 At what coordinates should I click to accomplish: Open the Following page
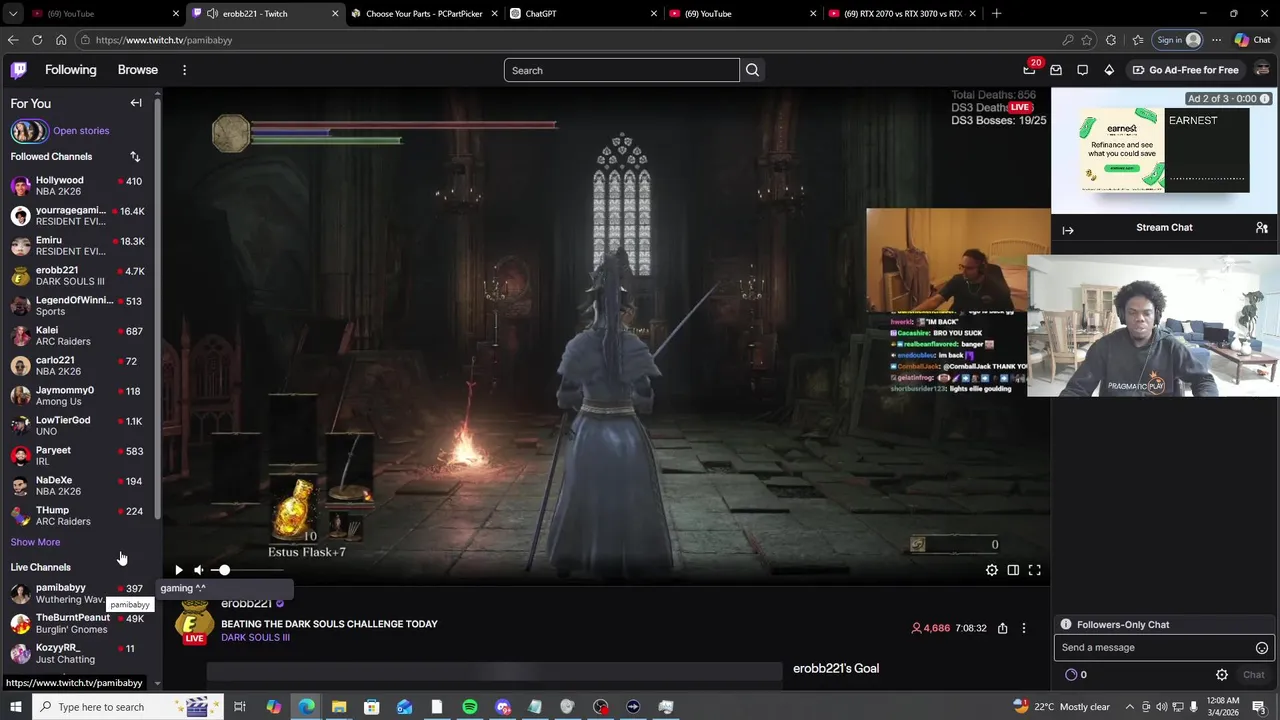pos(71,70)
